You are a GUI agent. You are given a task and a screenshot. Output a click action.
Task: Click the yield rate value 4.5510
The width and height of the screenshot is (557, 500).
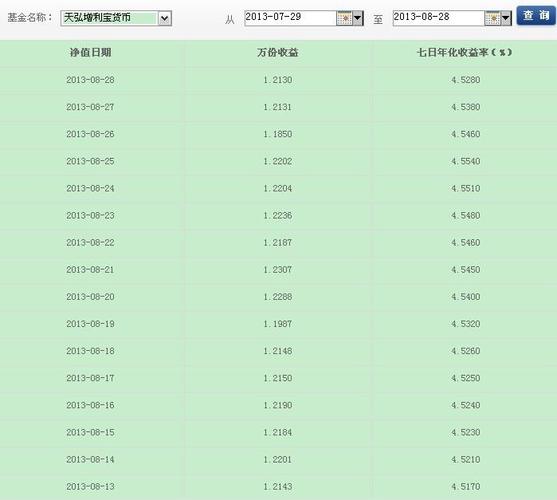tap(466, 188)
